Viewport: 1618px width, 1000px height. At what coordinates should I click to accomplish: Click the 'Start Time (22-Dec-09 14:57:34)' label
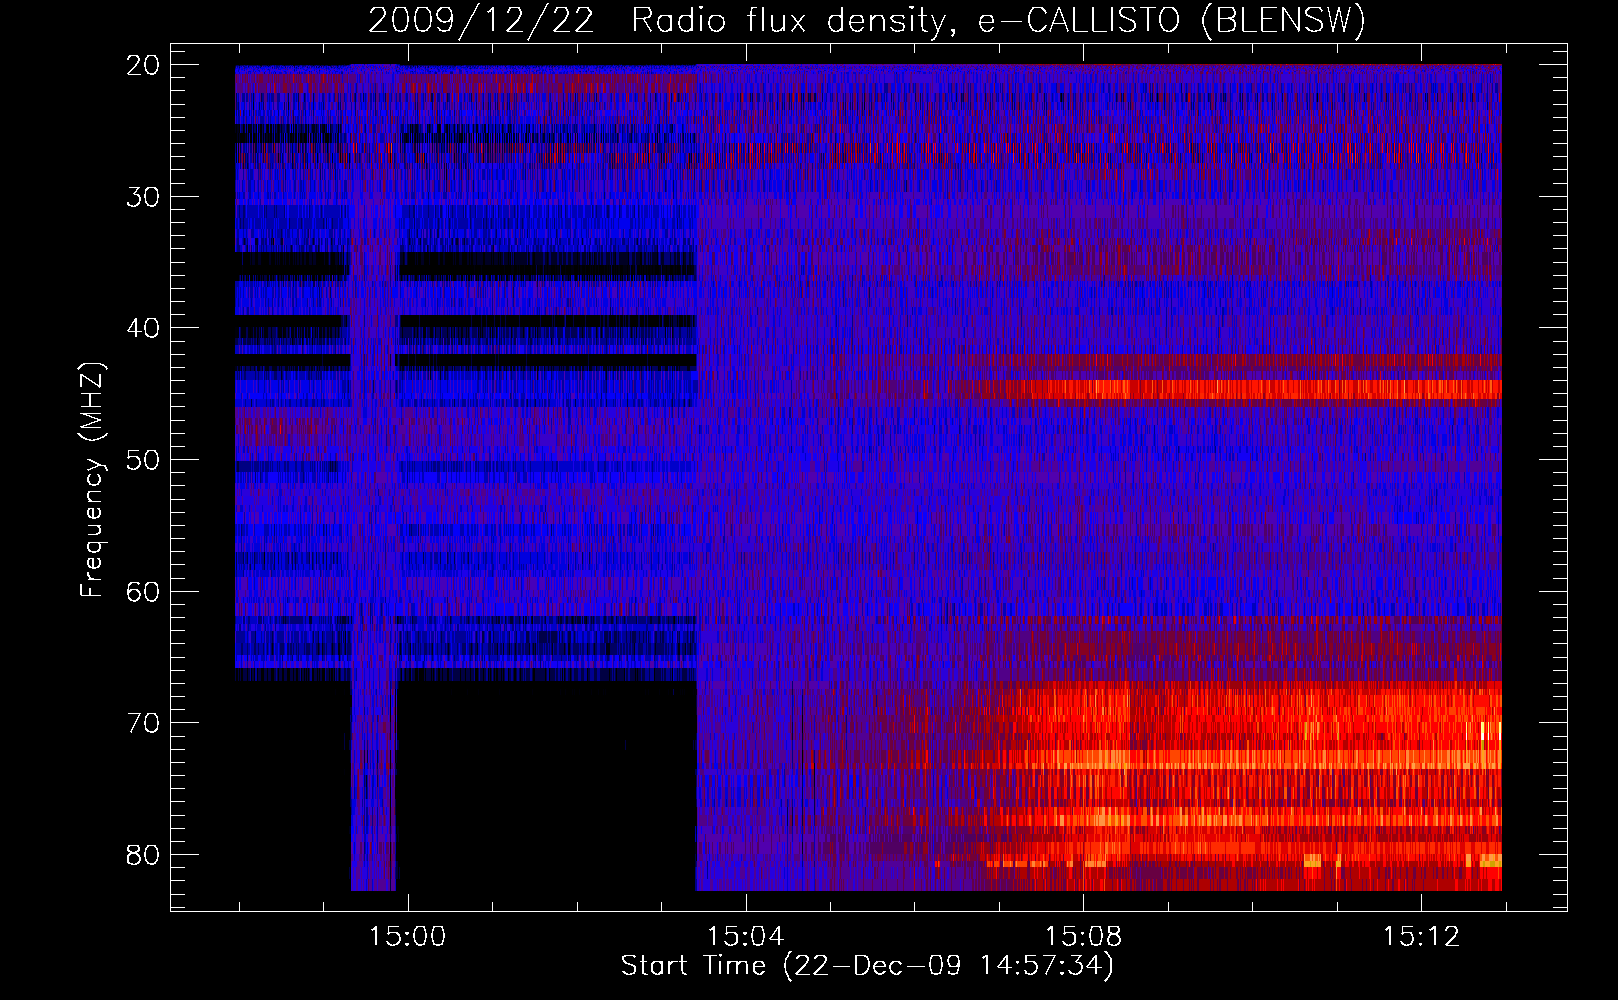(867, 966)
